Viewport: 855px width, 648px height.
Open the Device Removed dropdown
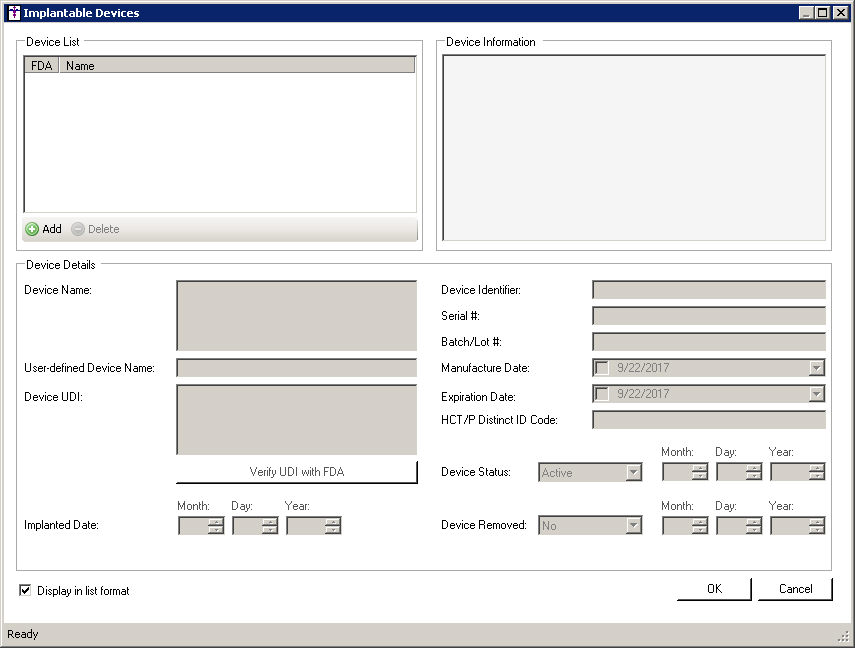click(633, 524)
